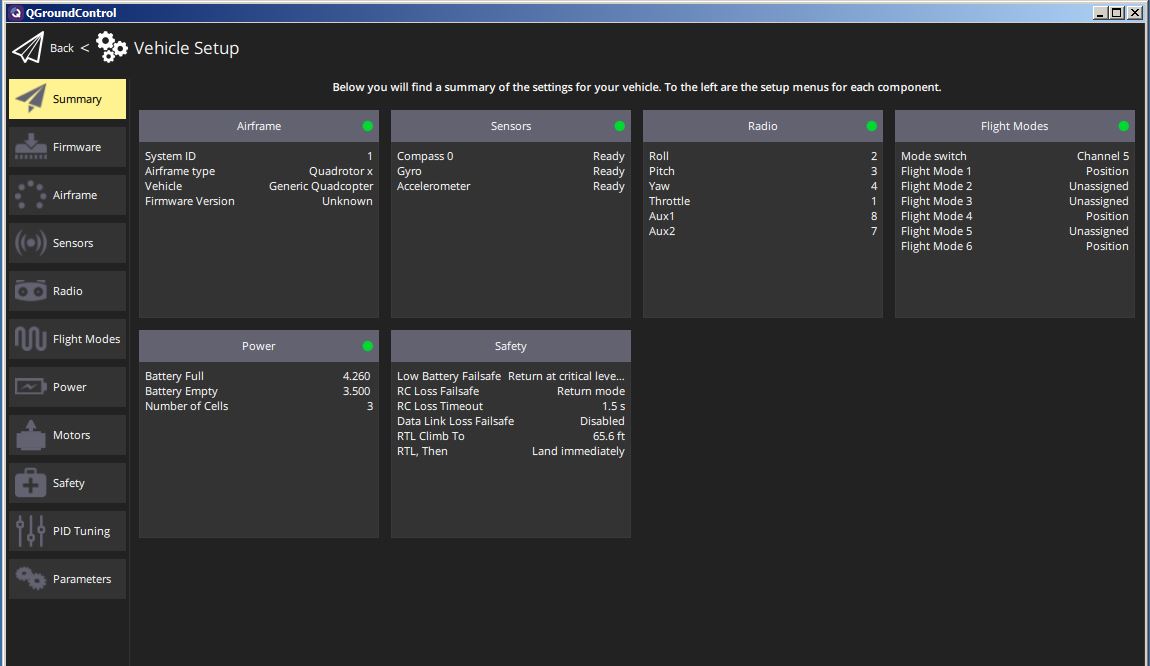Click 'Number of Cells' row label

click(x=186, y=406)
